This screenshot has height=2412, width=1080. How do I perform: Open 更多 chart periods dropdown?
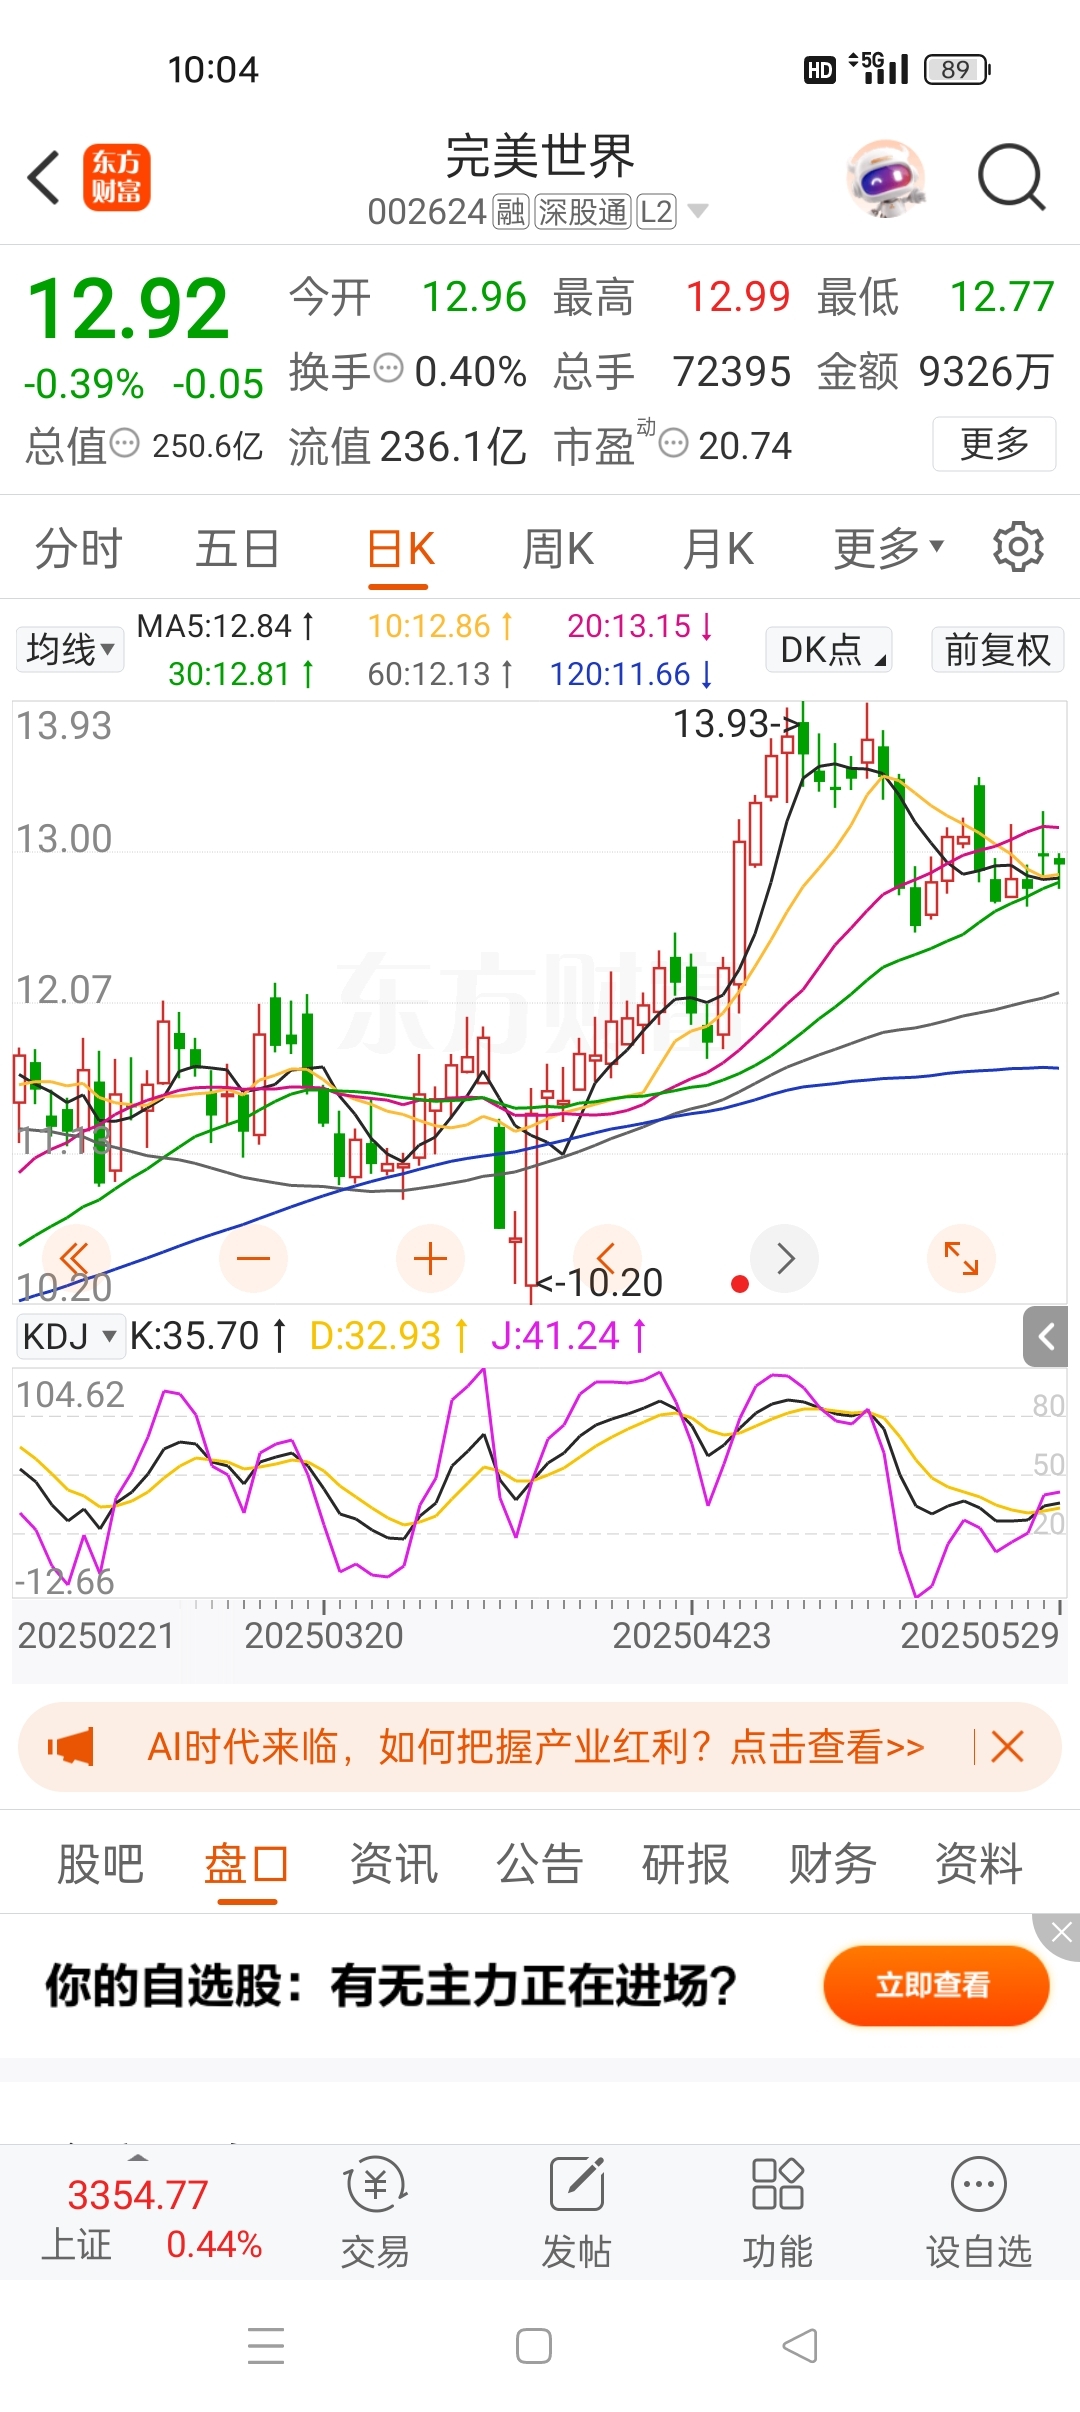(889, 547)
